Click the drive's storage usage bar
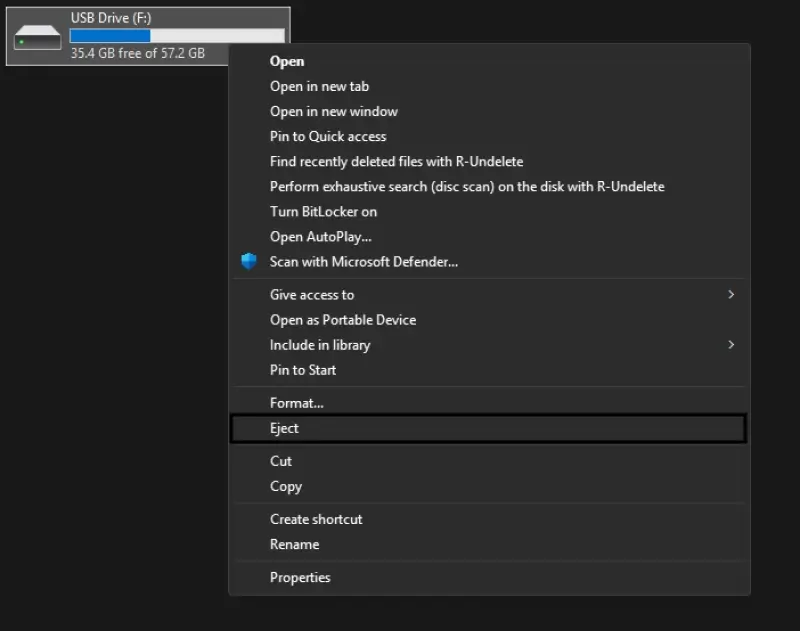800x631 pixels. click(x=177, y=36)
